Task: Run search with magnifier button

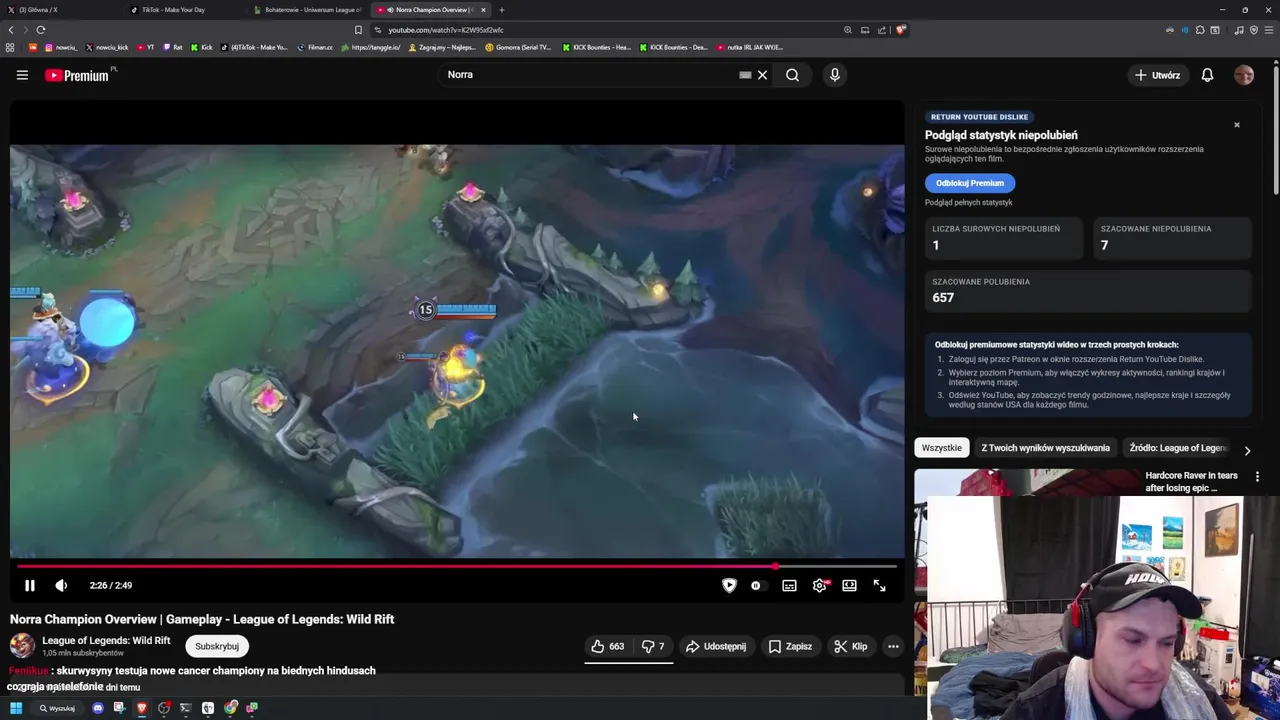Action: pyautogui.click(x=792, y=75)
